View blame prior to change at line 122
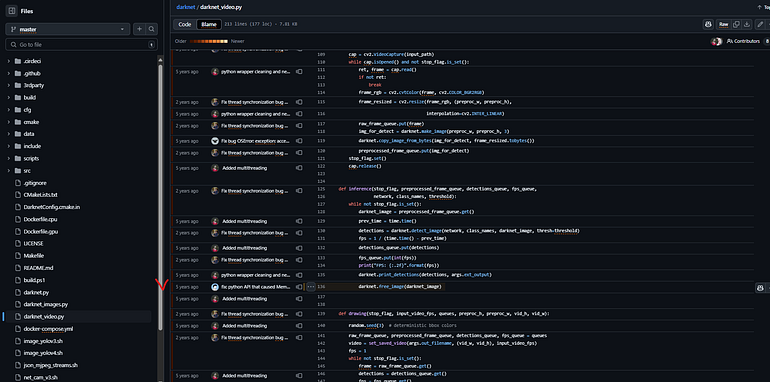 tap(299, 168)
